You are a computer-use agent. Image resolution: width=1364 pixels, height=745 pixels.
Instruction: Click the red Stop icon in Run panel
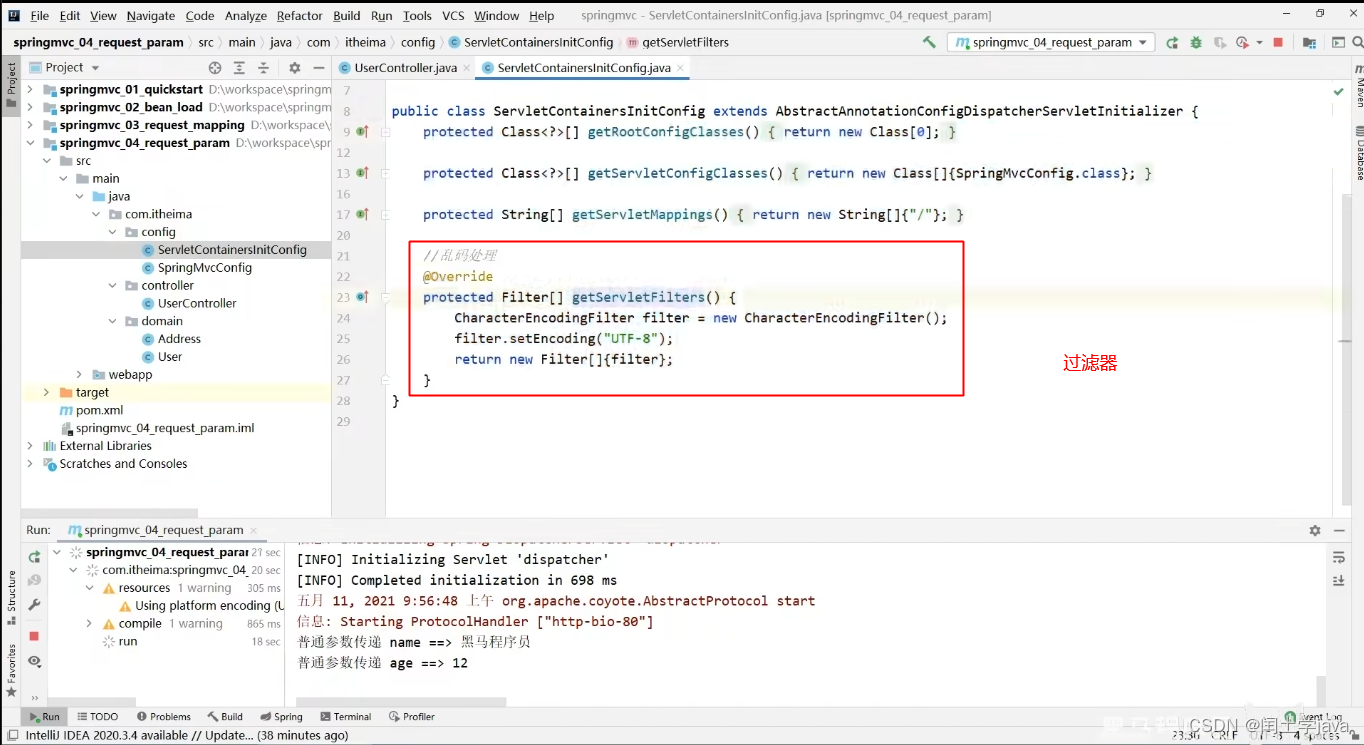[x=34, y=636]
